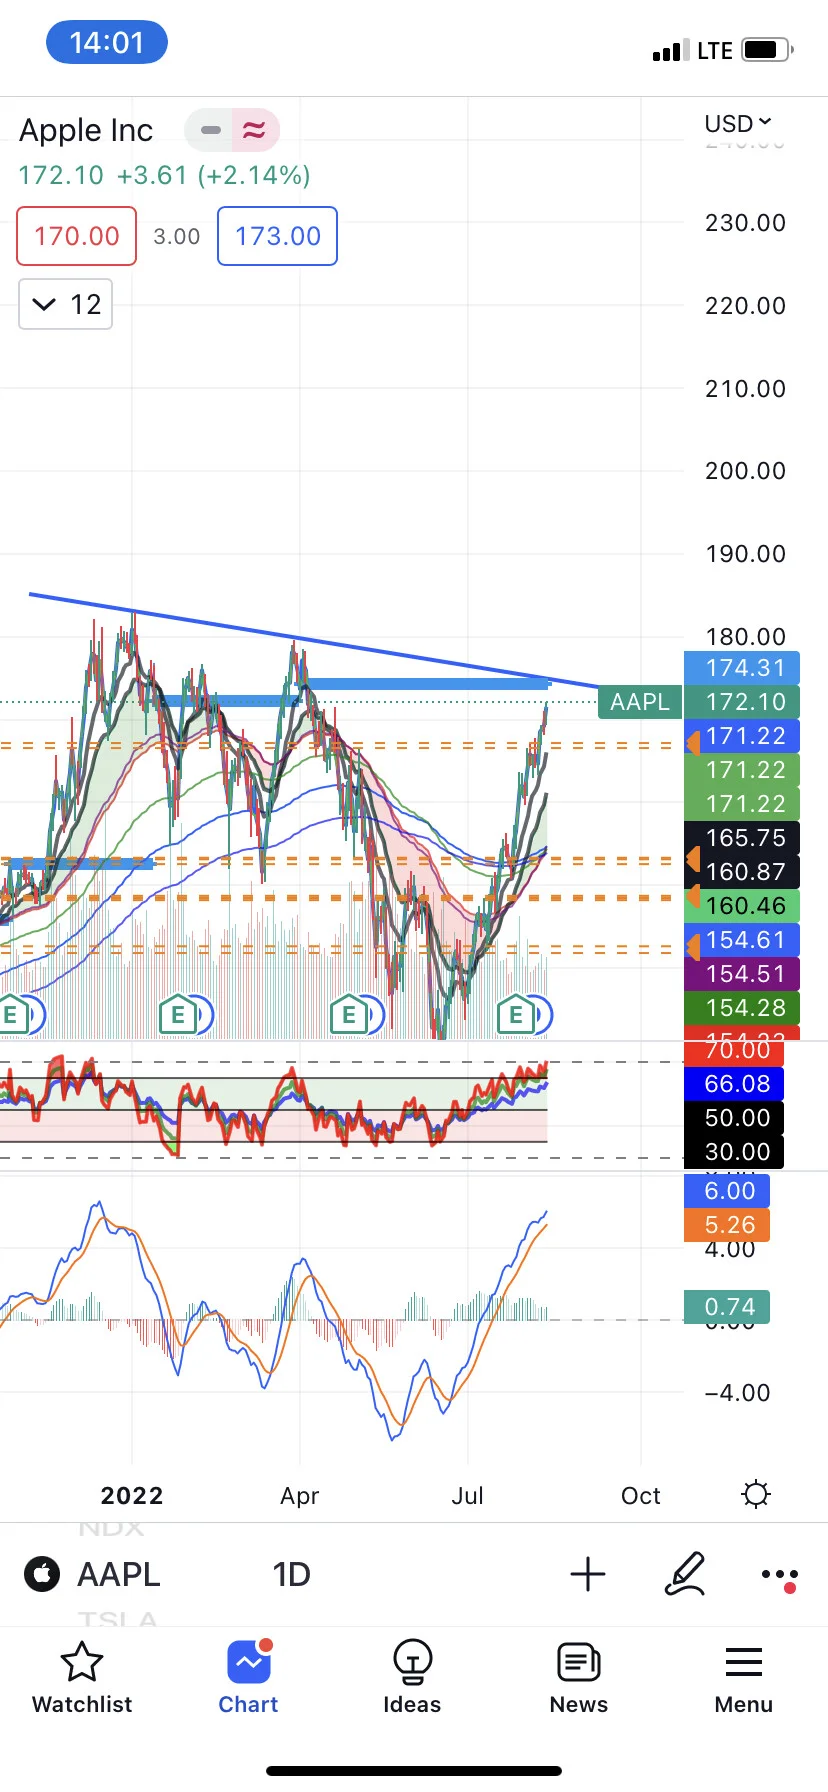
Task: Open earnings marker near July
Action: [x=516, y=1016]
